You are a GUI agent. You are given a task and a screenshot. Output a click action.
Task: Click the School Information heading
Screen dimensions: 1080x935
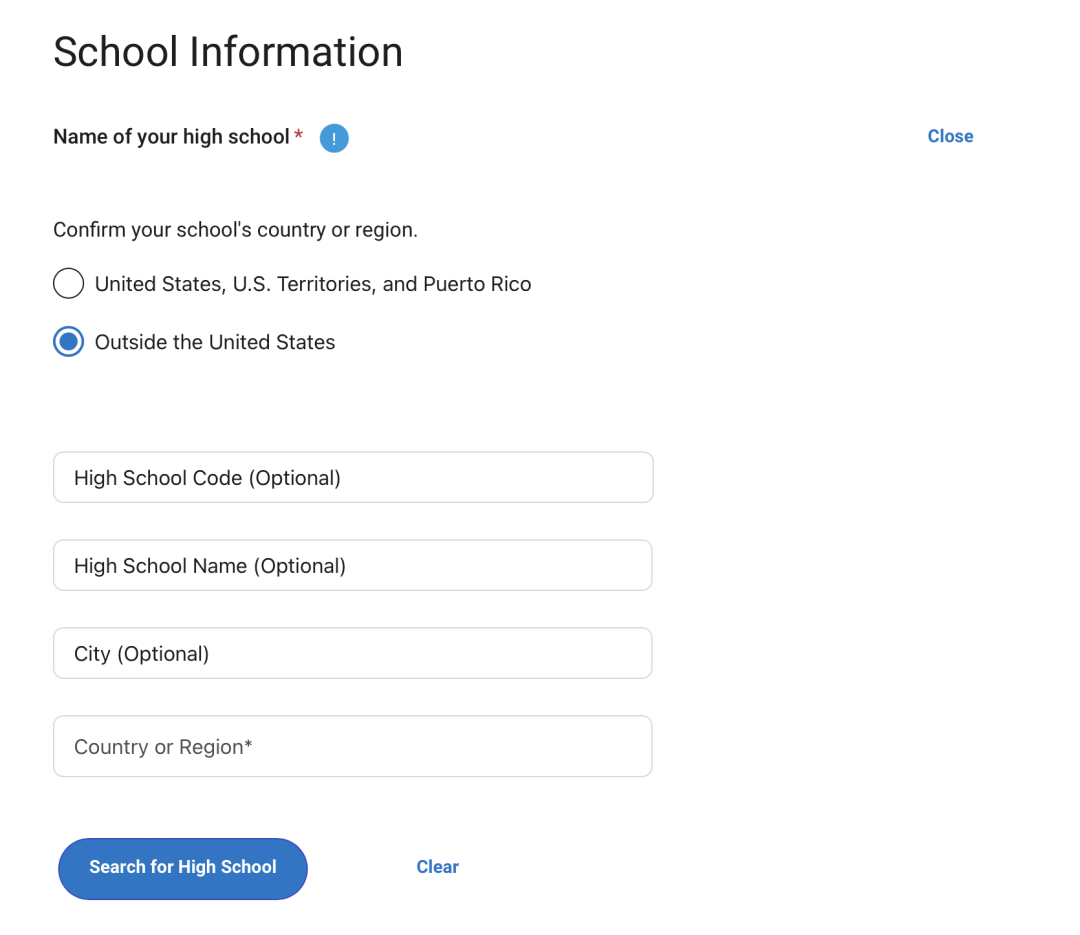[x=228, y=52]
